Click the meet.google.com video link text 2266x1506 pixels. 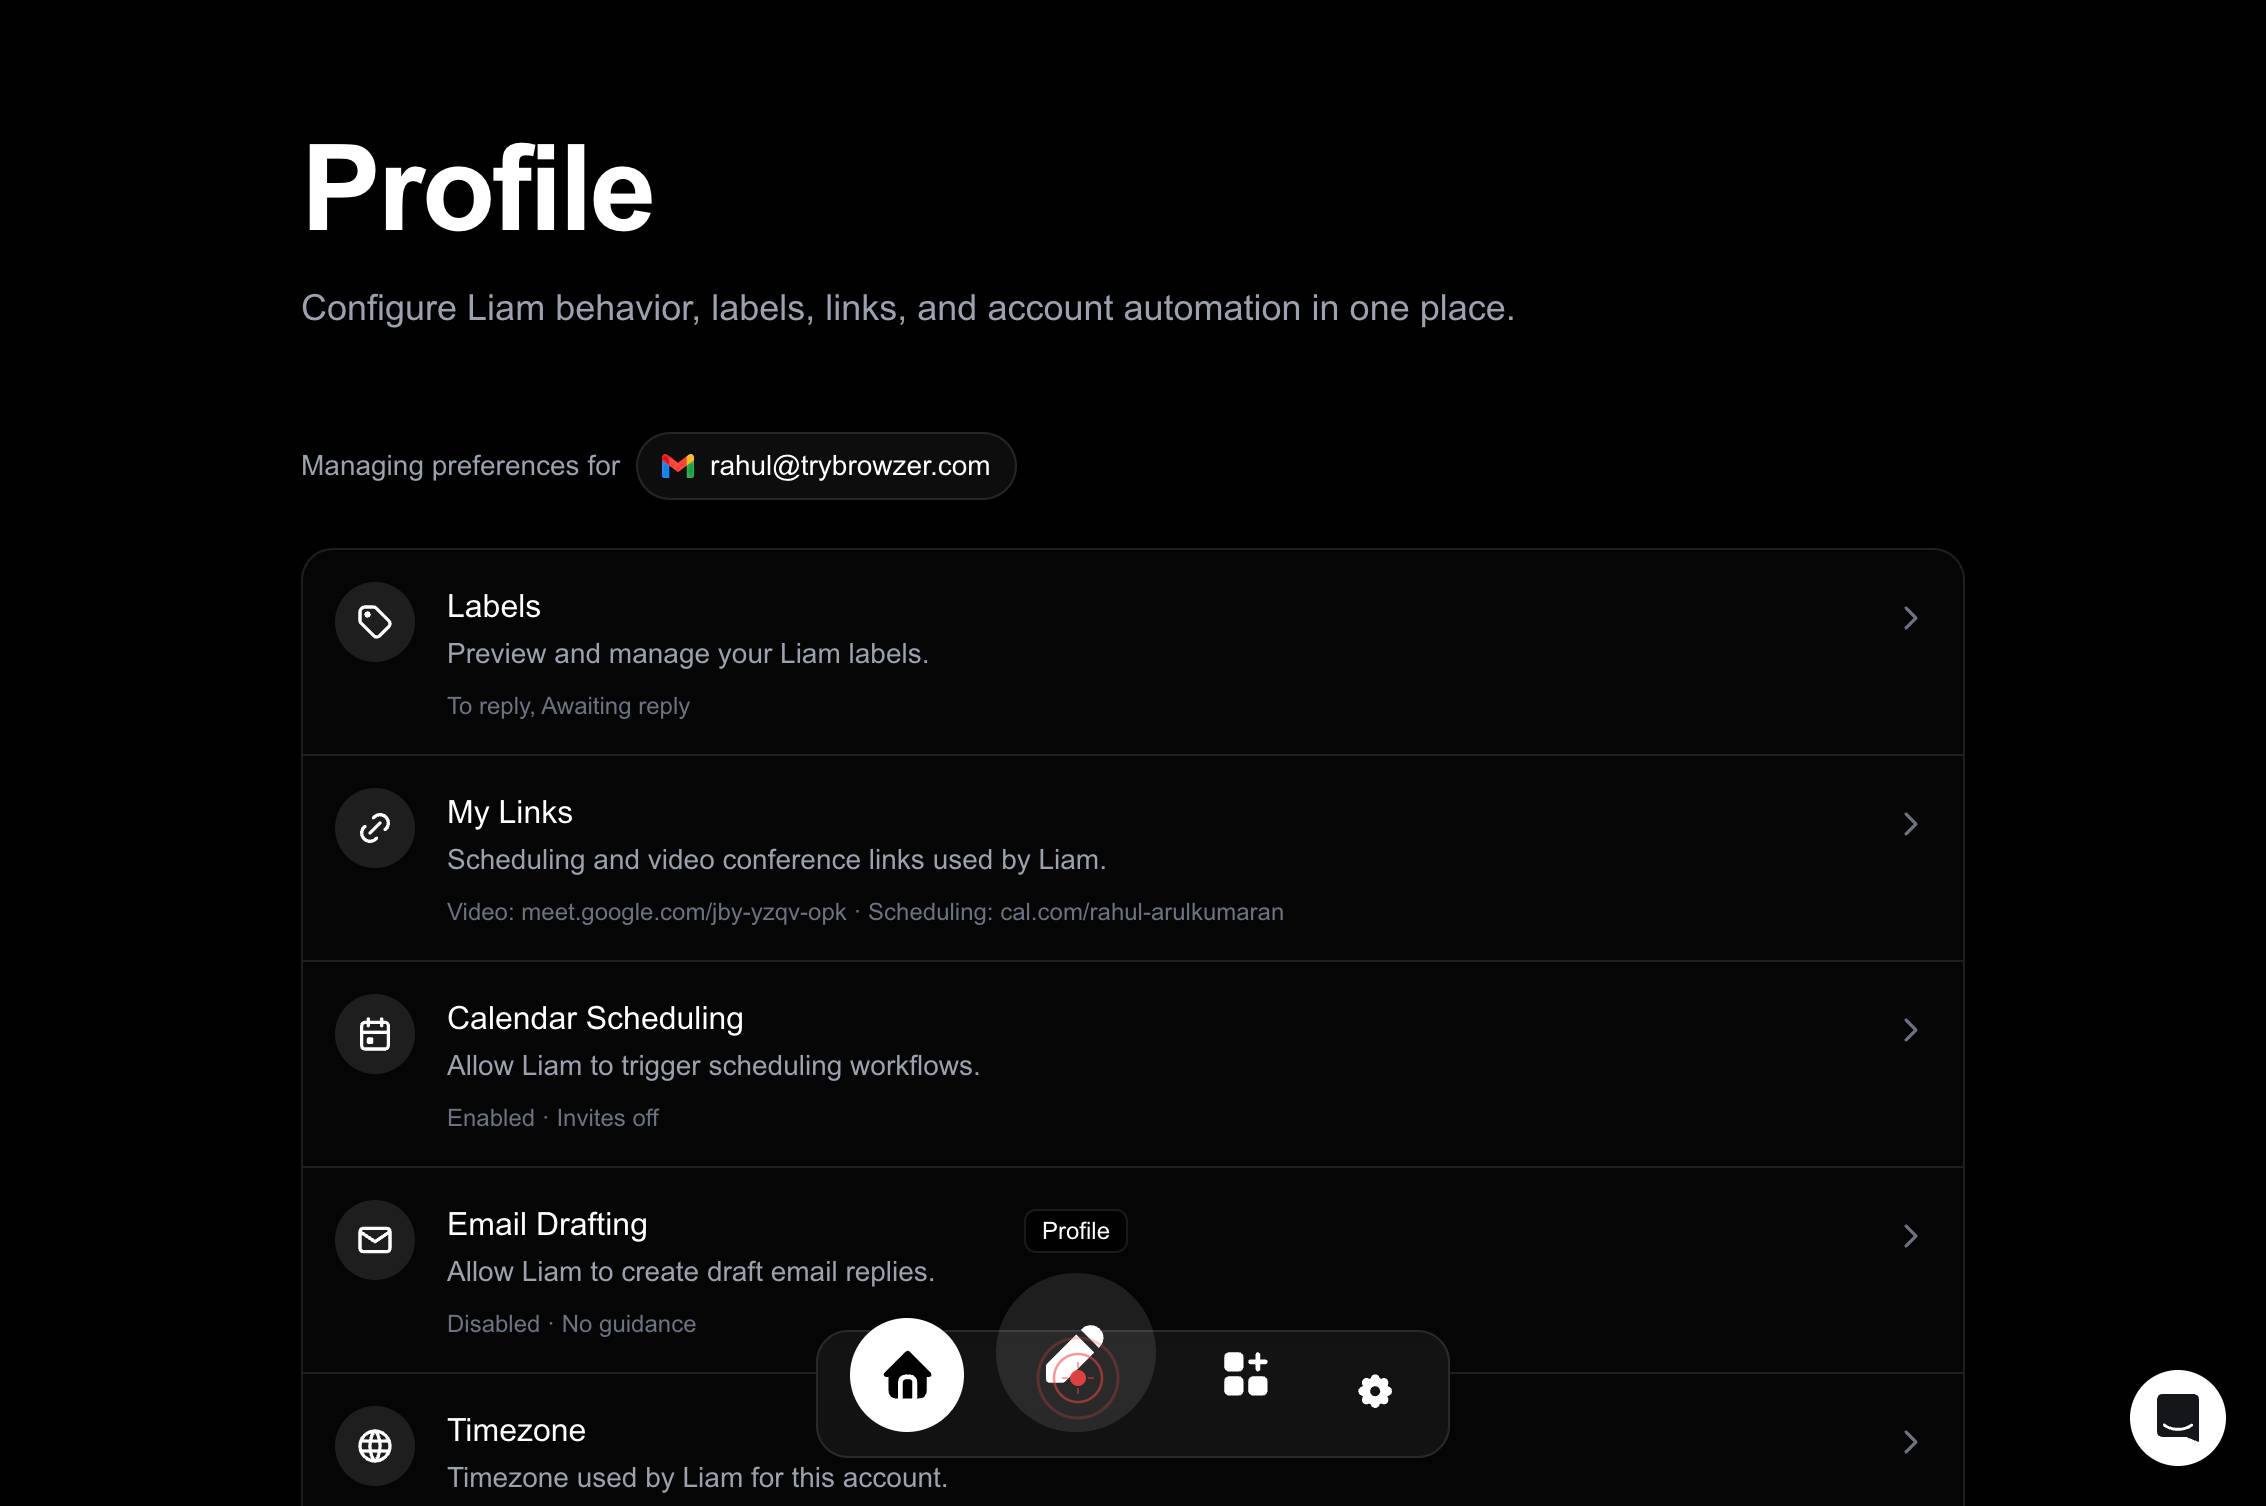(683, 912)
